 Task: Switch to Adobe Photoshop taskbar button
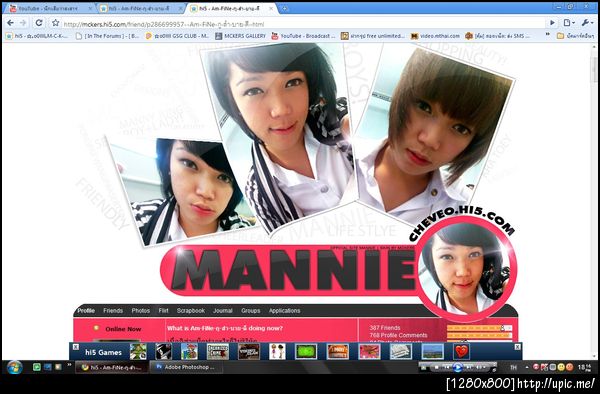186,367
